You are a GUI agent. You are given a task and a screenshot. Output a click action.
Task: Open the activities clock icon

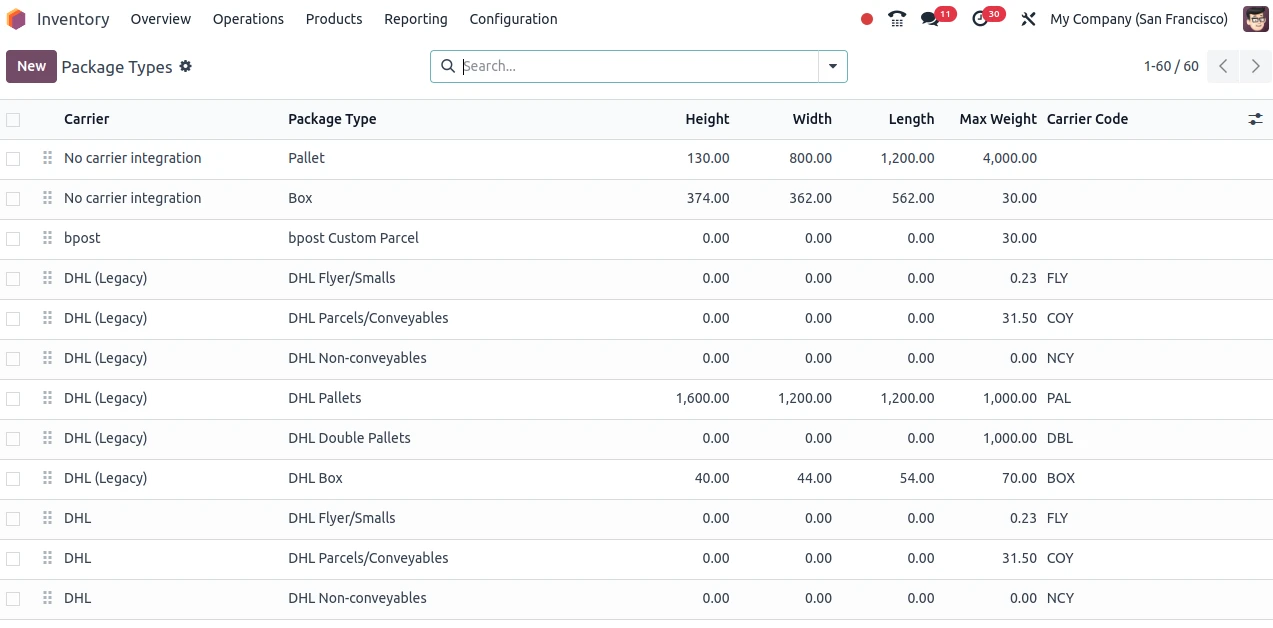point(980,19)
